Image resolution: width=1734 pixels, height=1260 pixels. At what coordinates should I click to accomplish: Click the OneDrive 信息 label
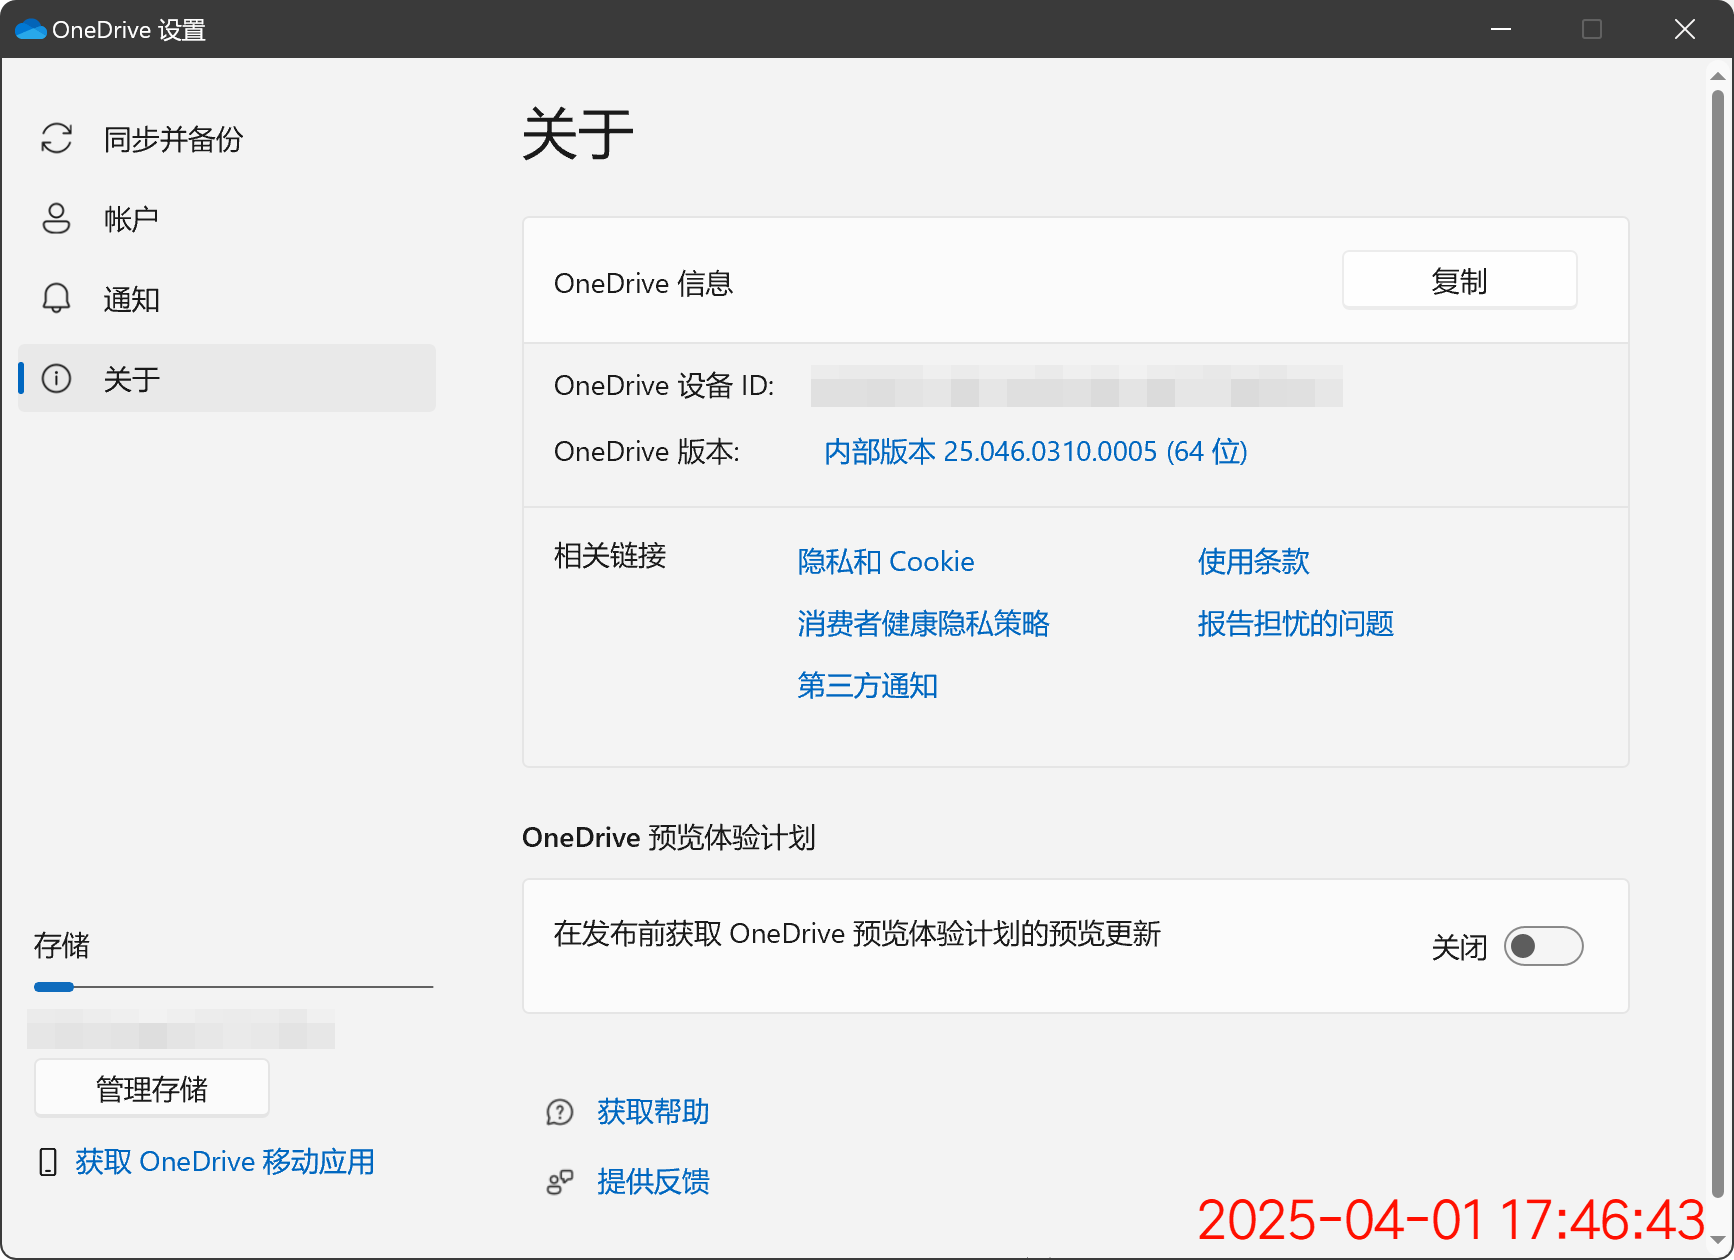[644, 284]
